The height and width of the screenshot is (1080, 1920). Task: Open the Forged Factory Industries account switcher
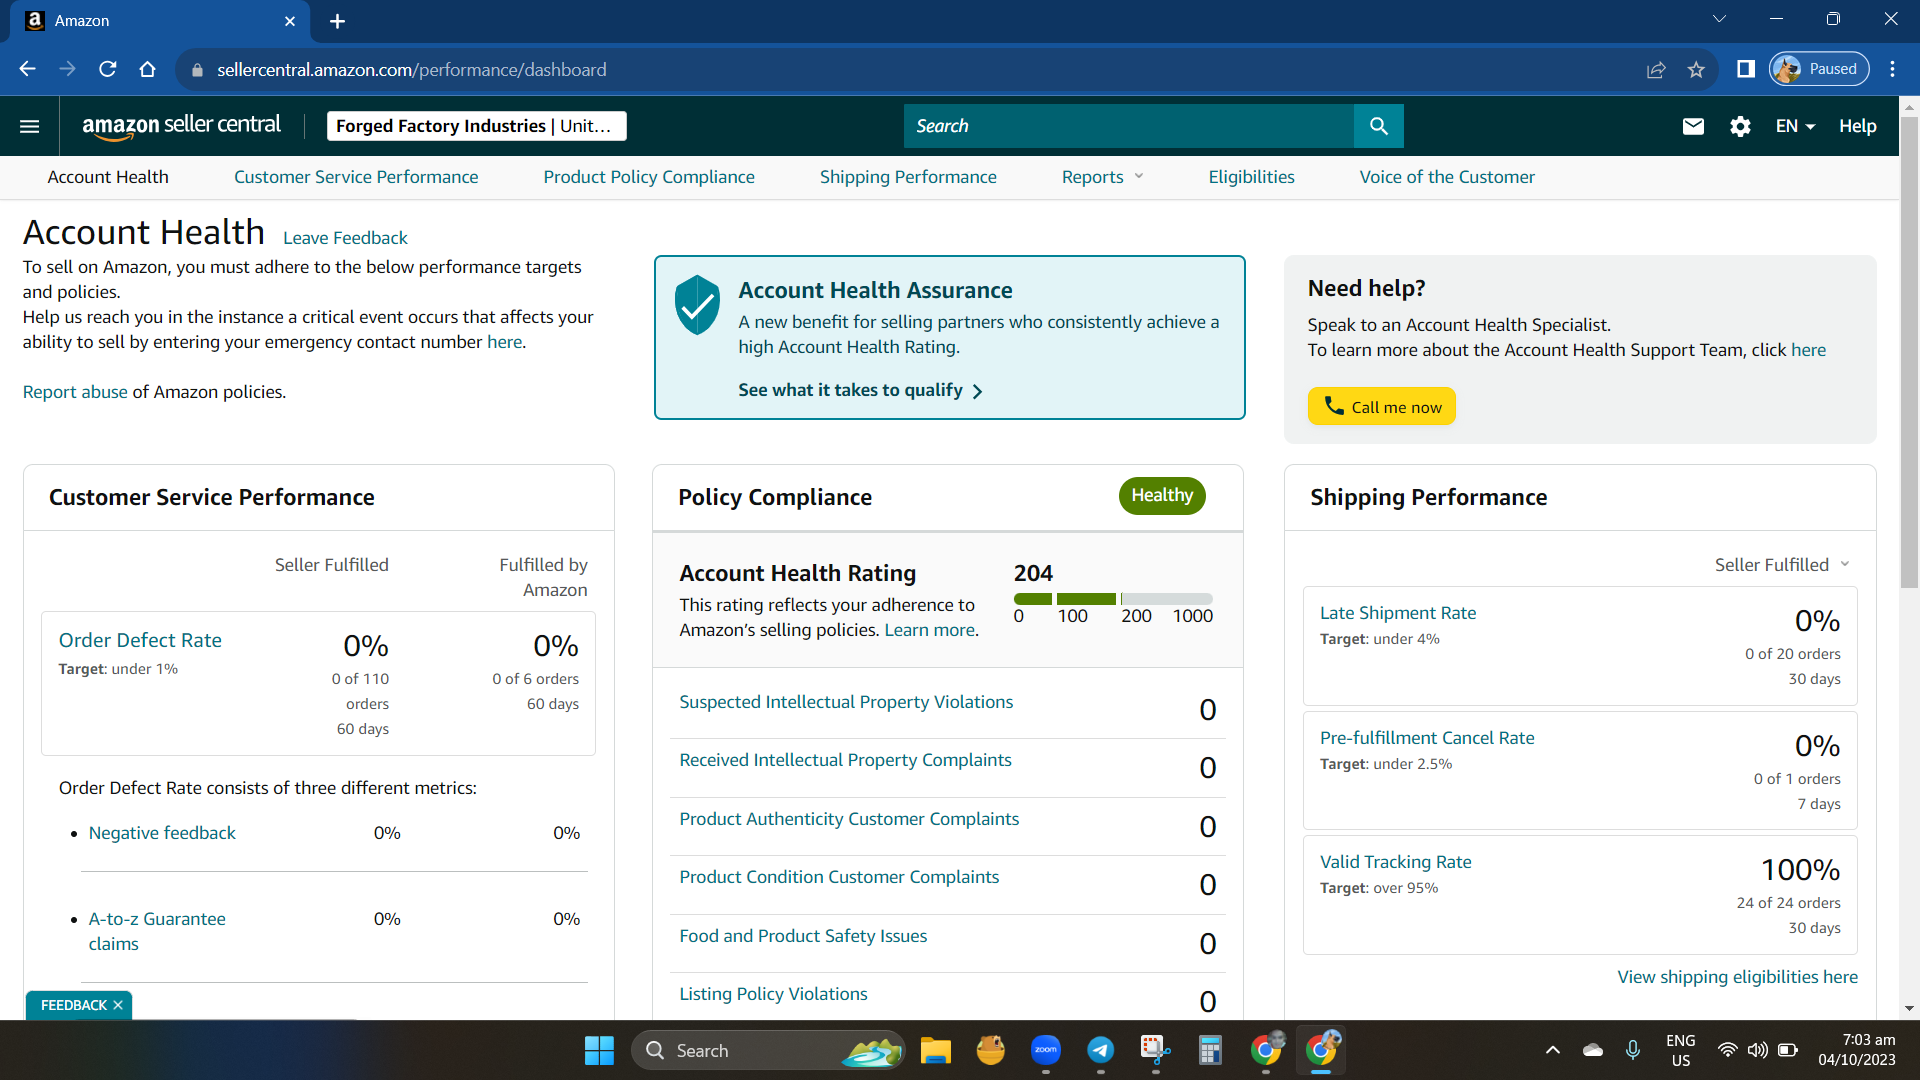[476, 126]
